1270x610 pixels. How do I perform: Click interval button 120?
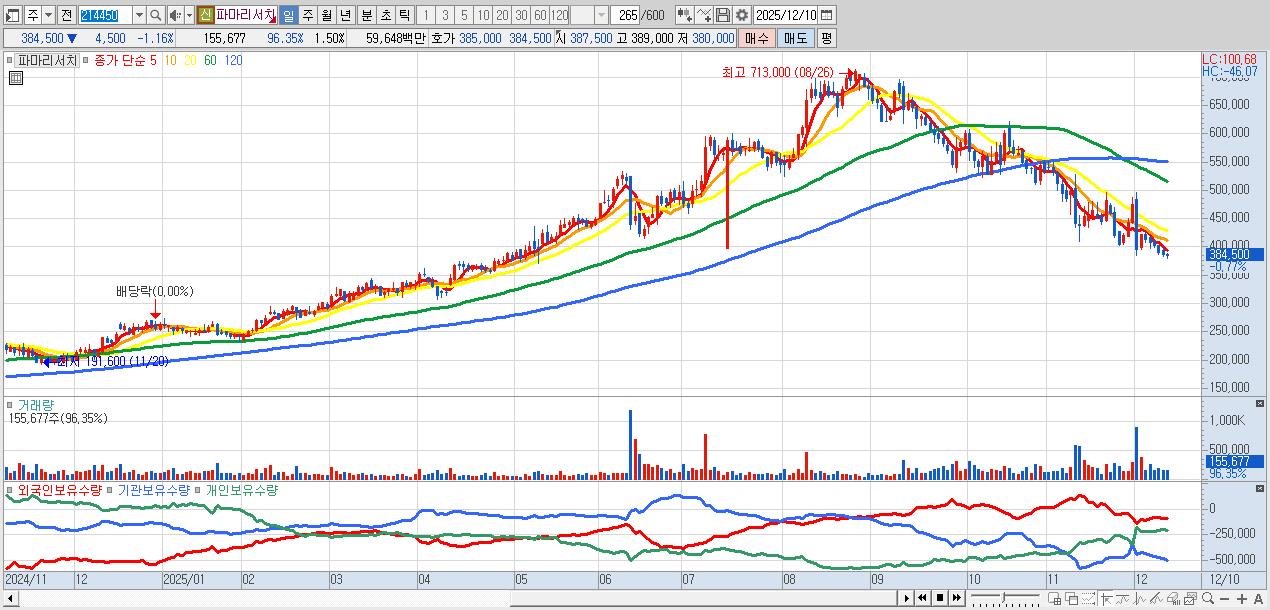coord(558,16)
